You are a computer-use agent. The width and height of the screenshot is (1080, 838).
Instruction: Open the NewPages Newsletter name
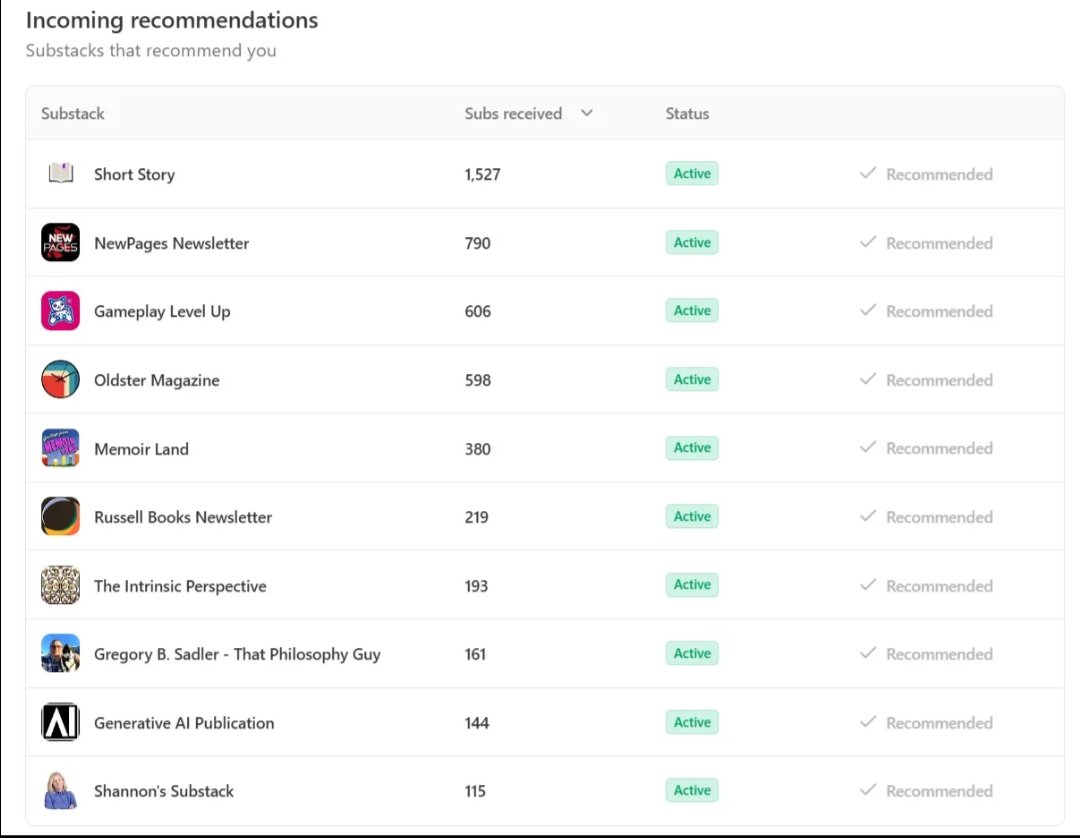[x=172, y=244]
